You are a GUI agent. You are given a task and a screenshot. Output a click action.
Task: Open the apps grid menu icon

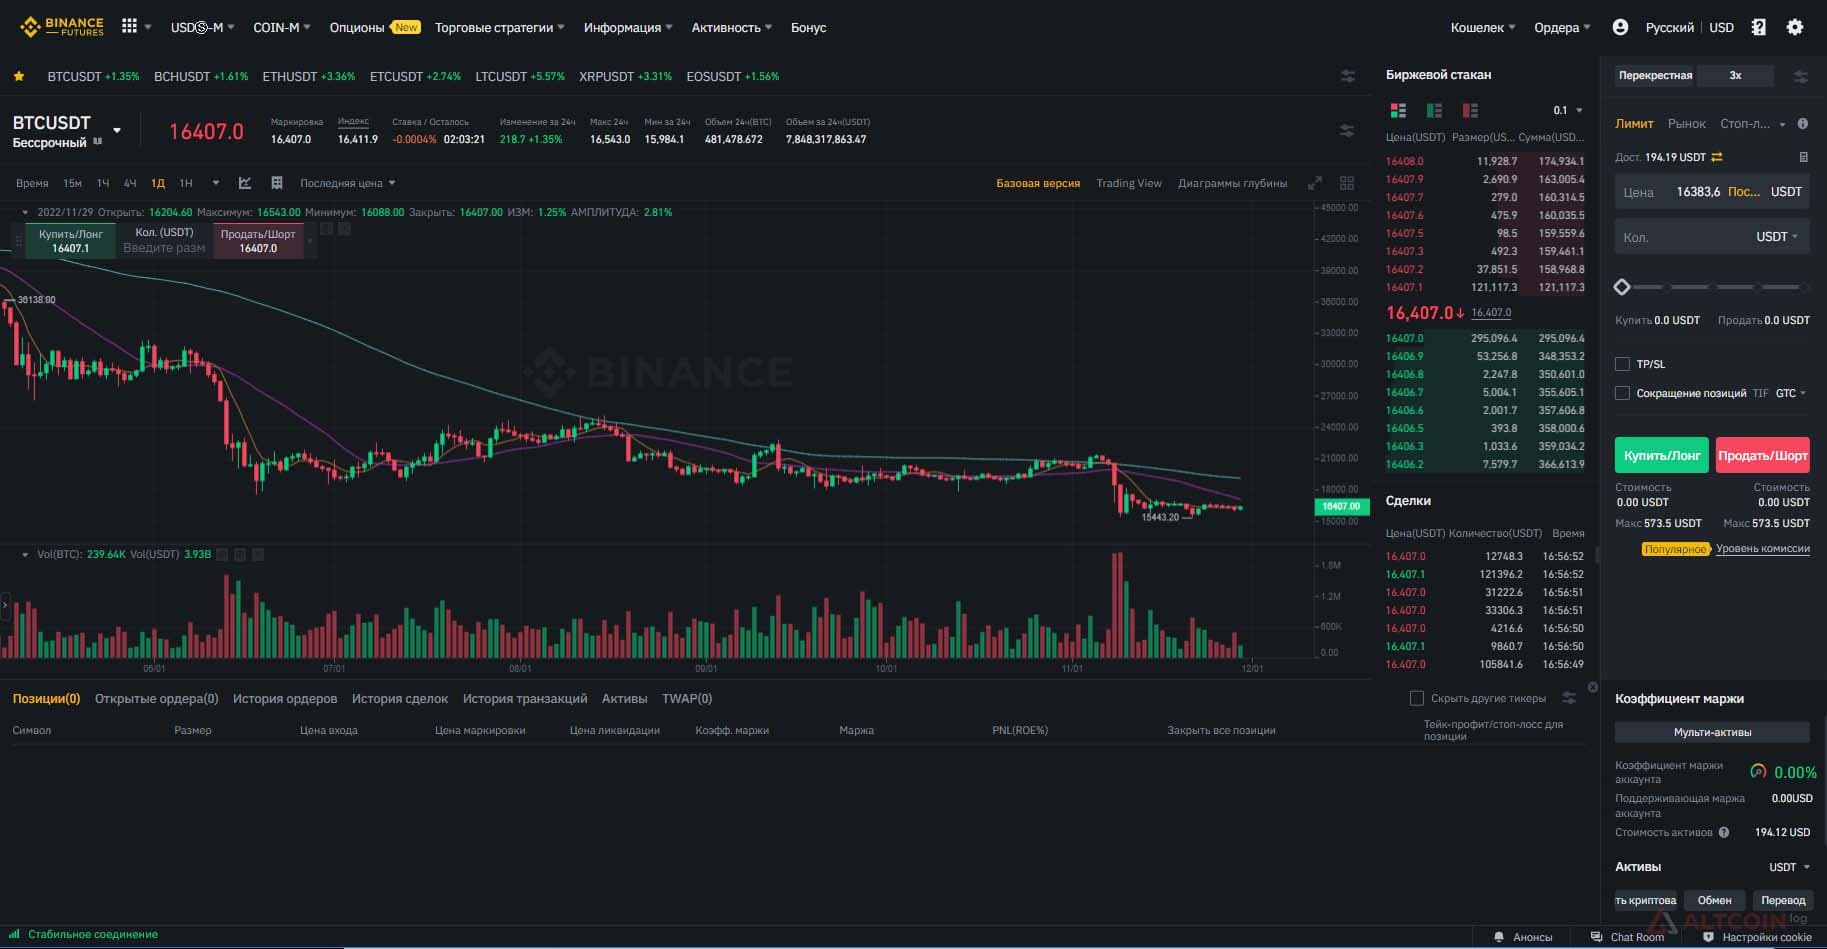click(129, 27)
